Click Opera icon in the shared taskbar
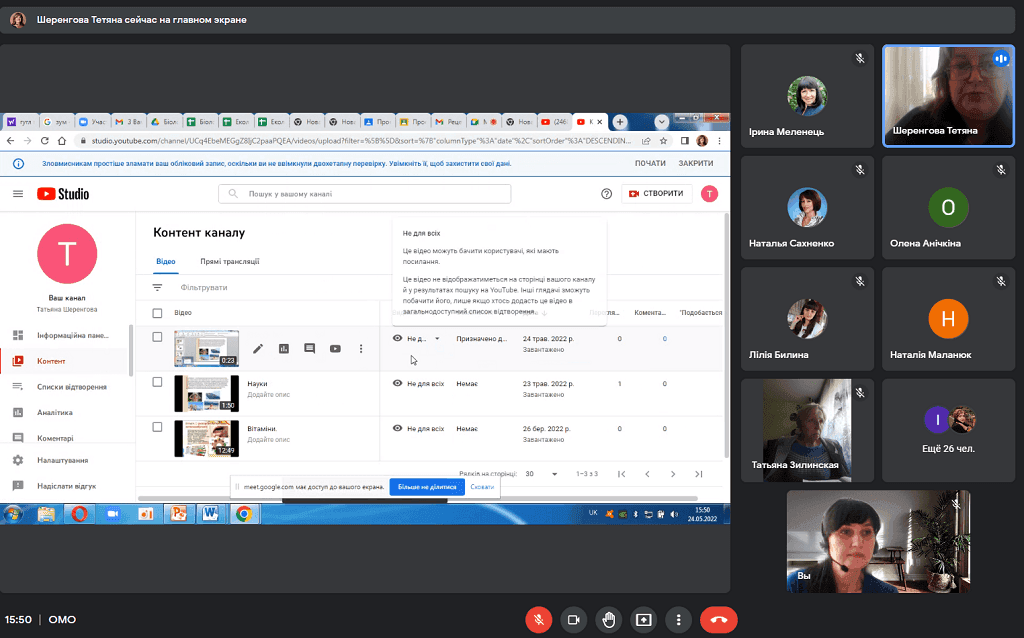Image resolution: width=1024 pixels, height=638 pixels. coord(79,514)
